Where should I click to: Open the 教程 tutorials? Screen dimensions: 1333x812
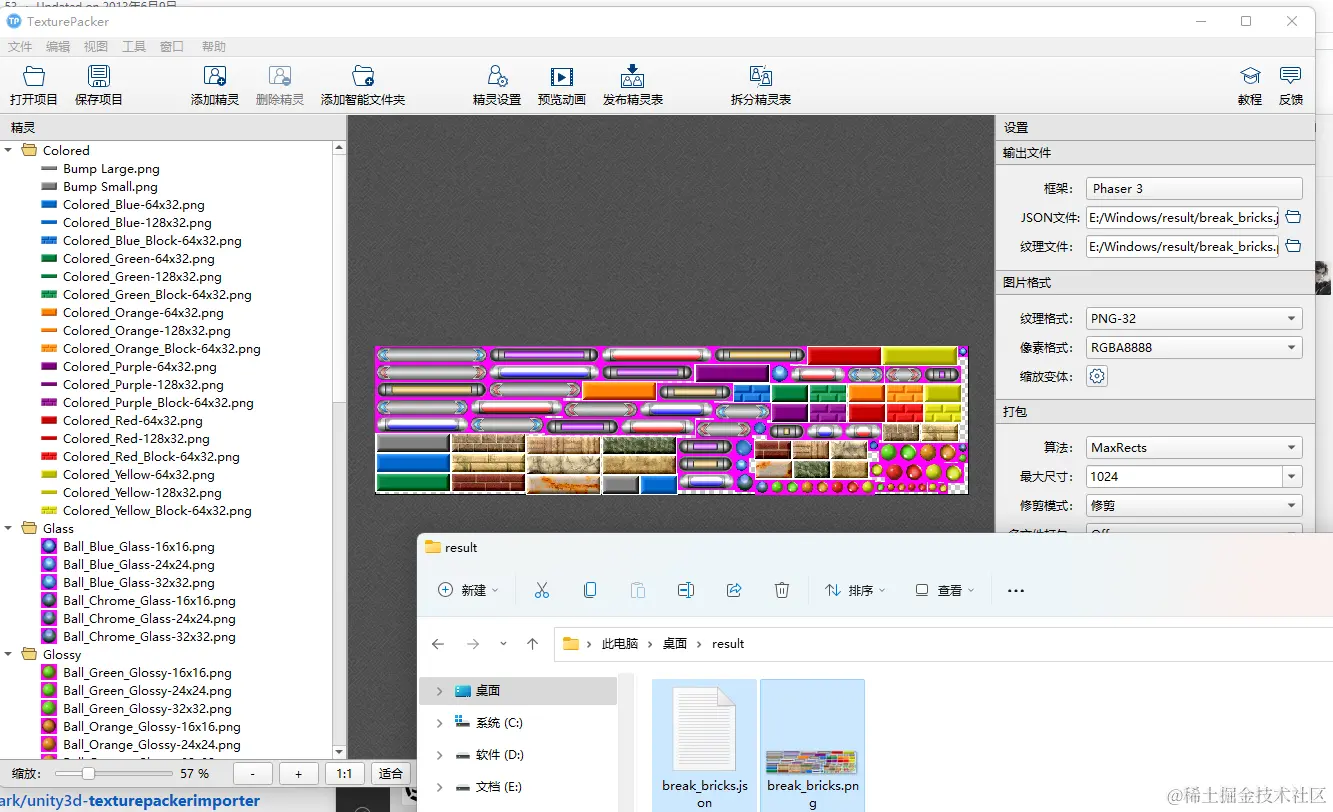click(1250, 85)
